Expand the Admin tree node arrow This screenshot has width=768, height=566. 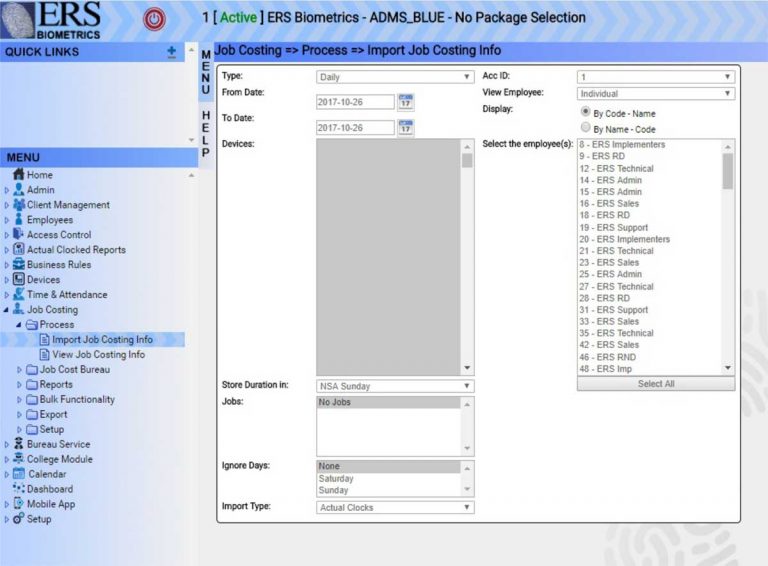click(x=6, y=190)
